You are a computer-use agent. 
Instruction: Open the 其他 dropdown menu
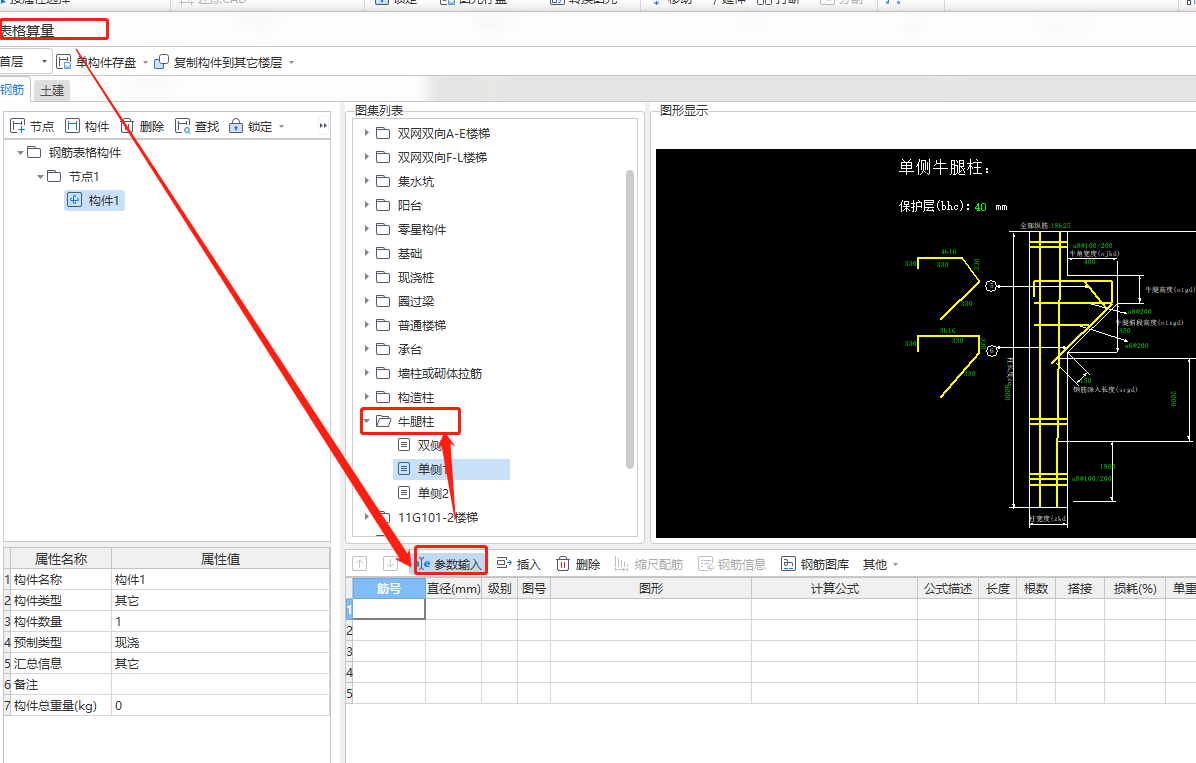(x=880, y=564)
